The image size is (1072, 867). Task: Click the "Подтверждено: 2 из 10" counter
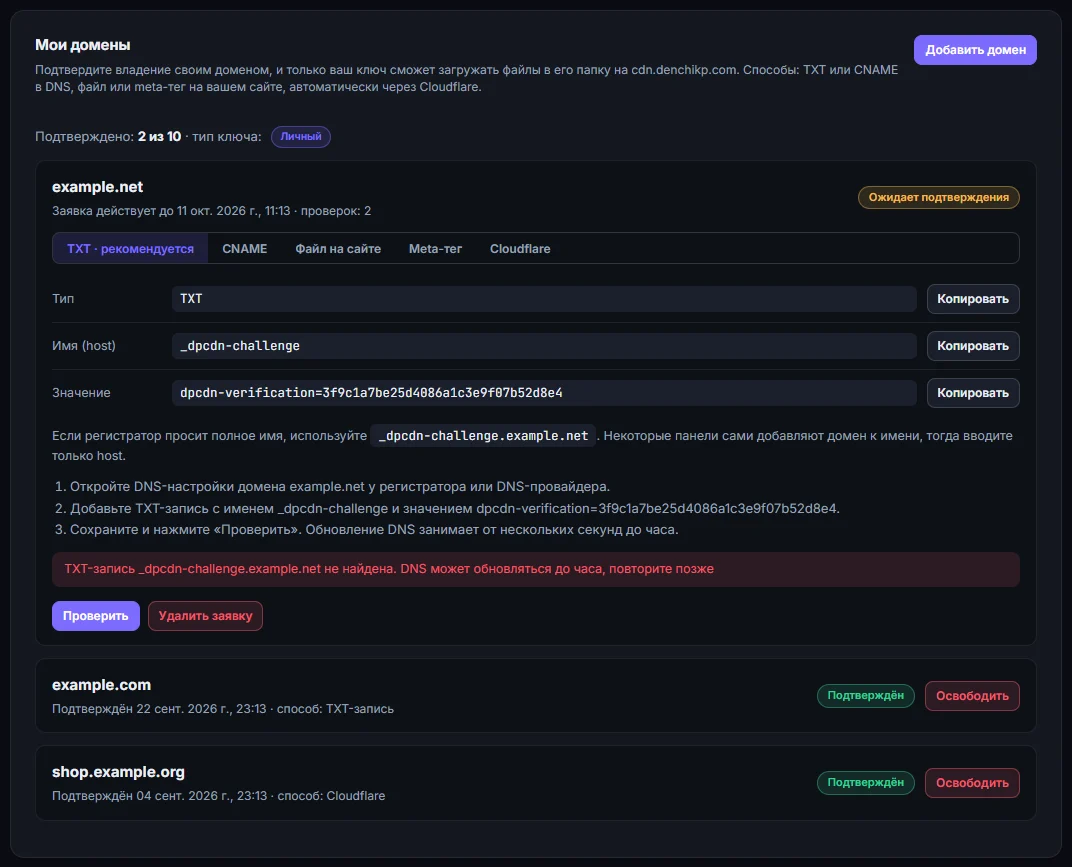click(108, 137)
